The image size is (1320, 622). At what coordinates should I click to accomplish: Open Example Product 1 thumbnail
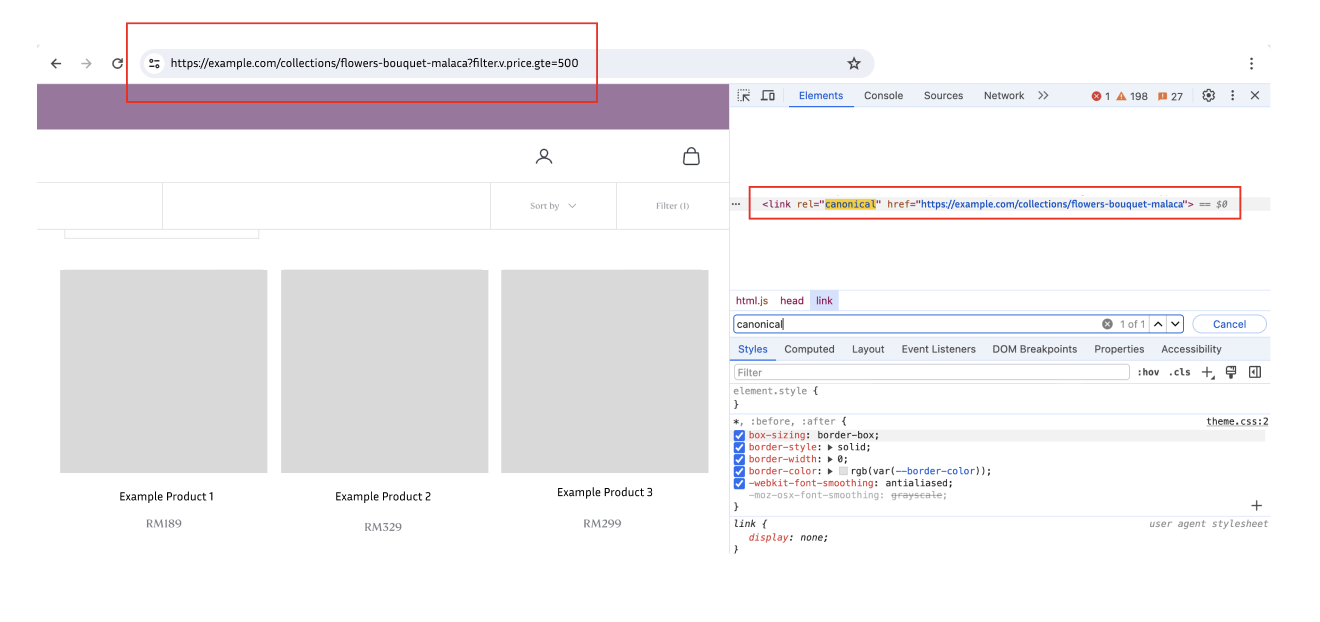click(x=164, y=371)
